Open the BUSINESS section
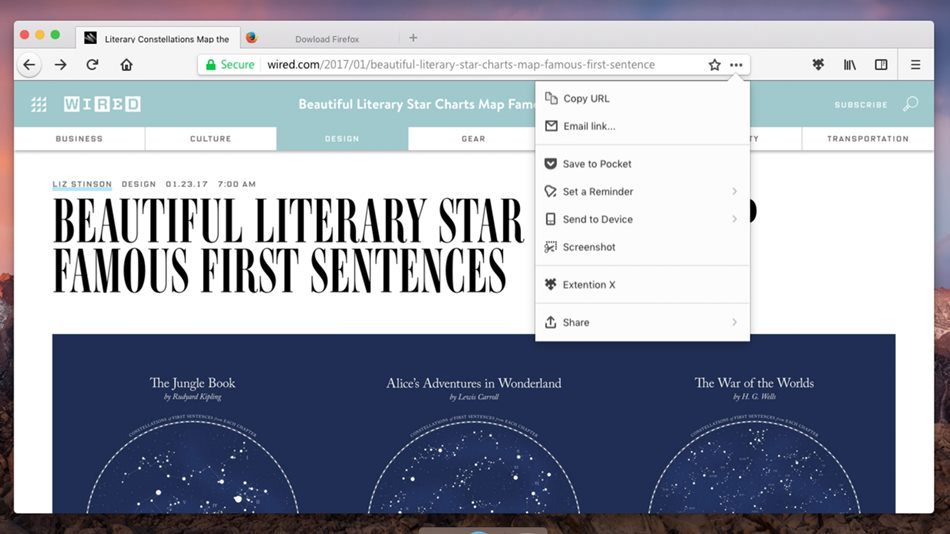 pos(79,139)
